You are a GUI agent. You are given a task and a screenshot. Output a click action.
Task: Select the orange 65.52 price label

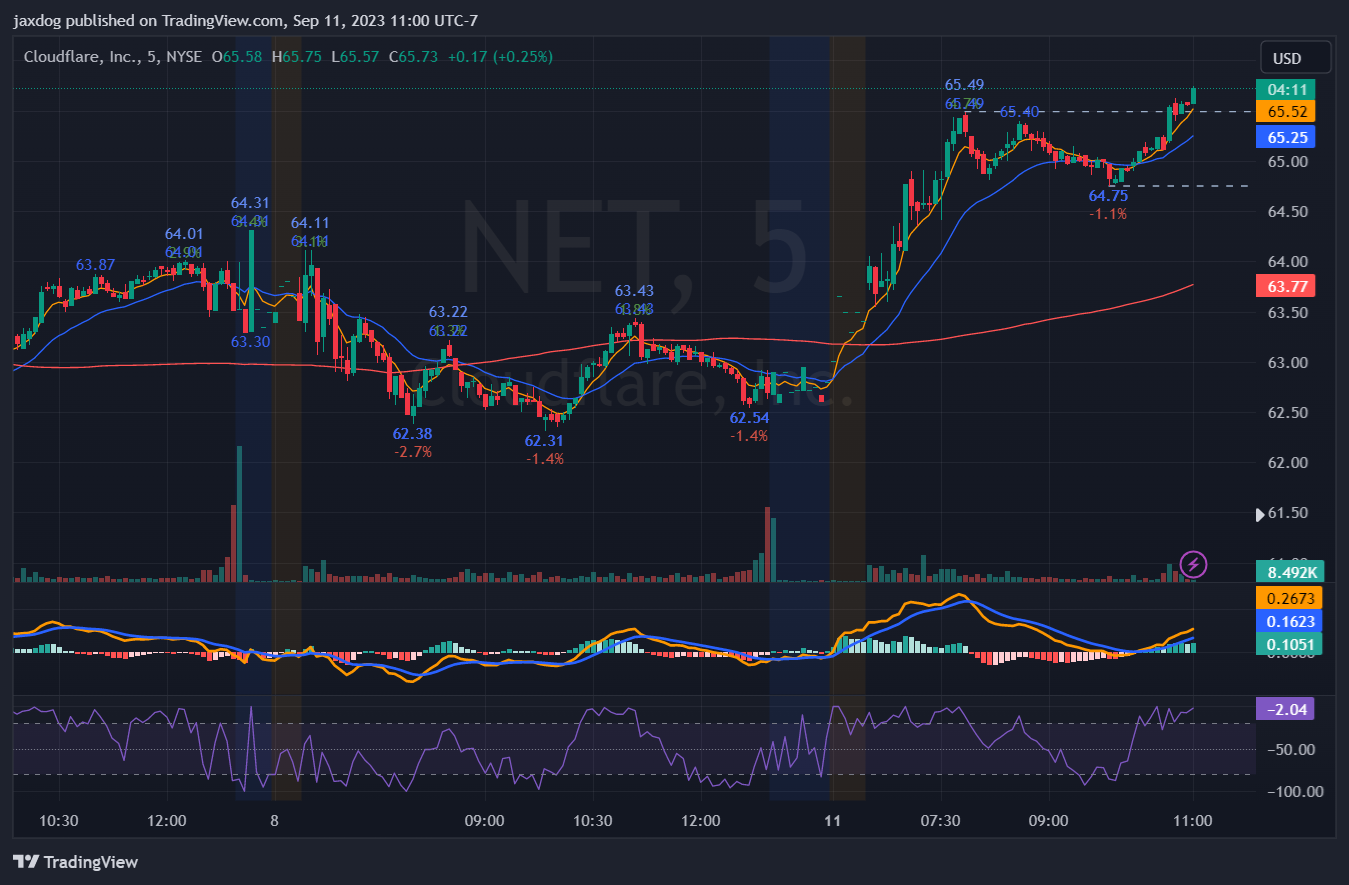1285,111
